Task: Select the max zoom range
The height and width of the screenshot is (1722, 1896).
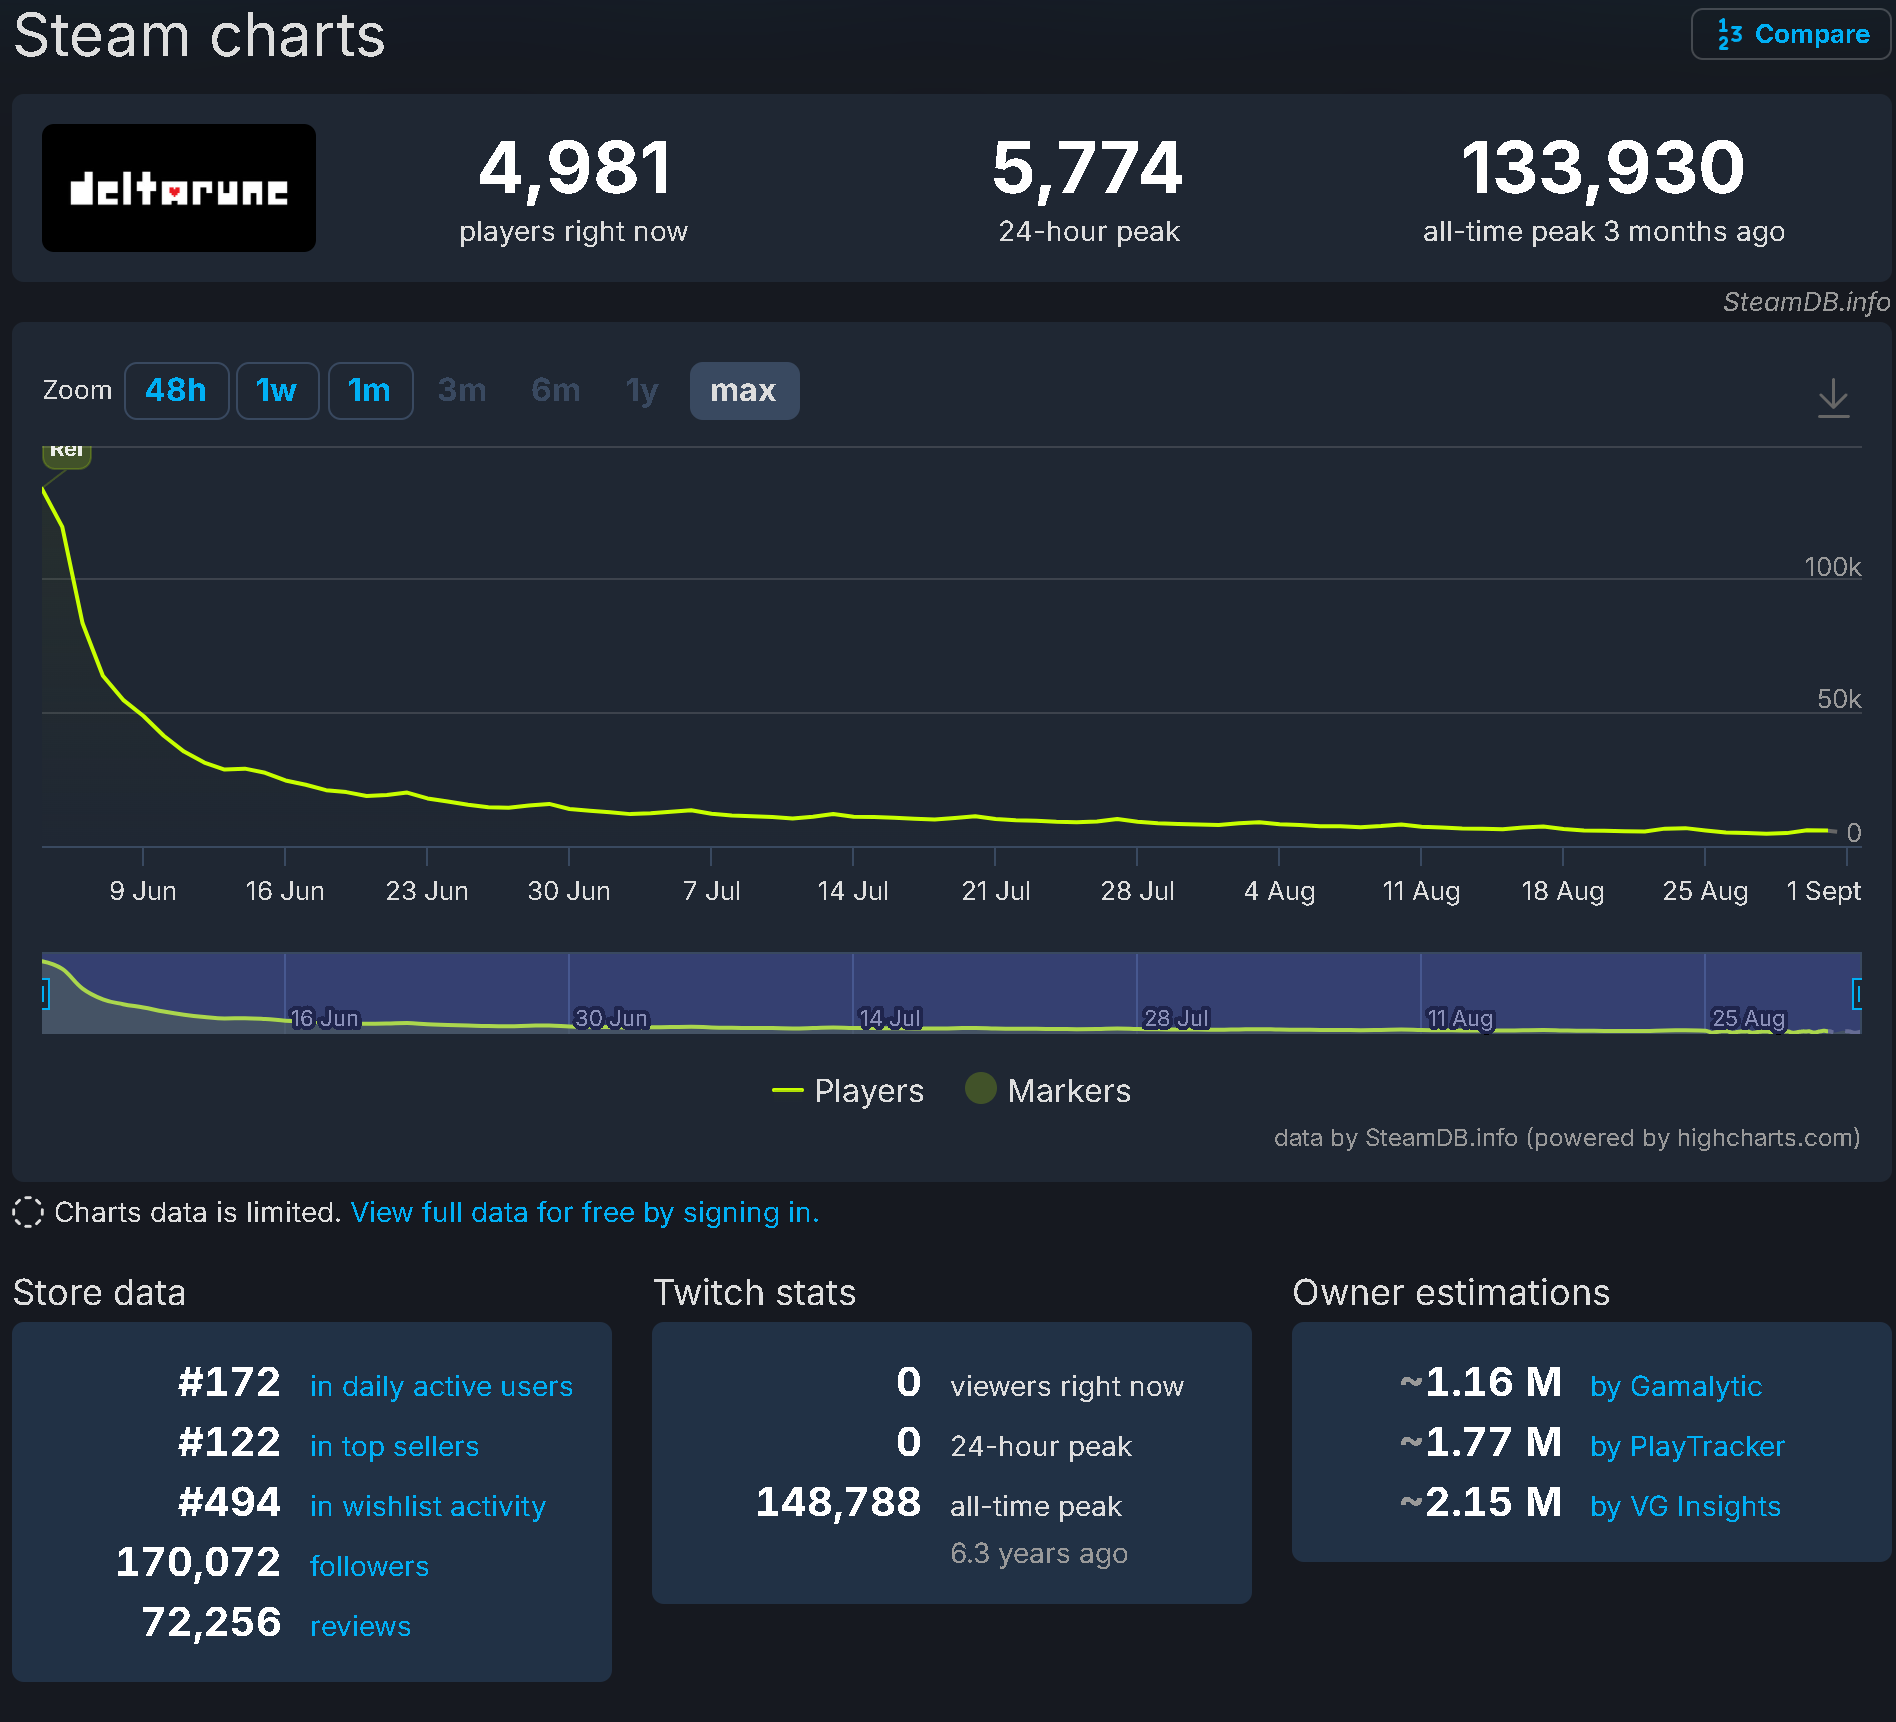Action: (744, 390)
